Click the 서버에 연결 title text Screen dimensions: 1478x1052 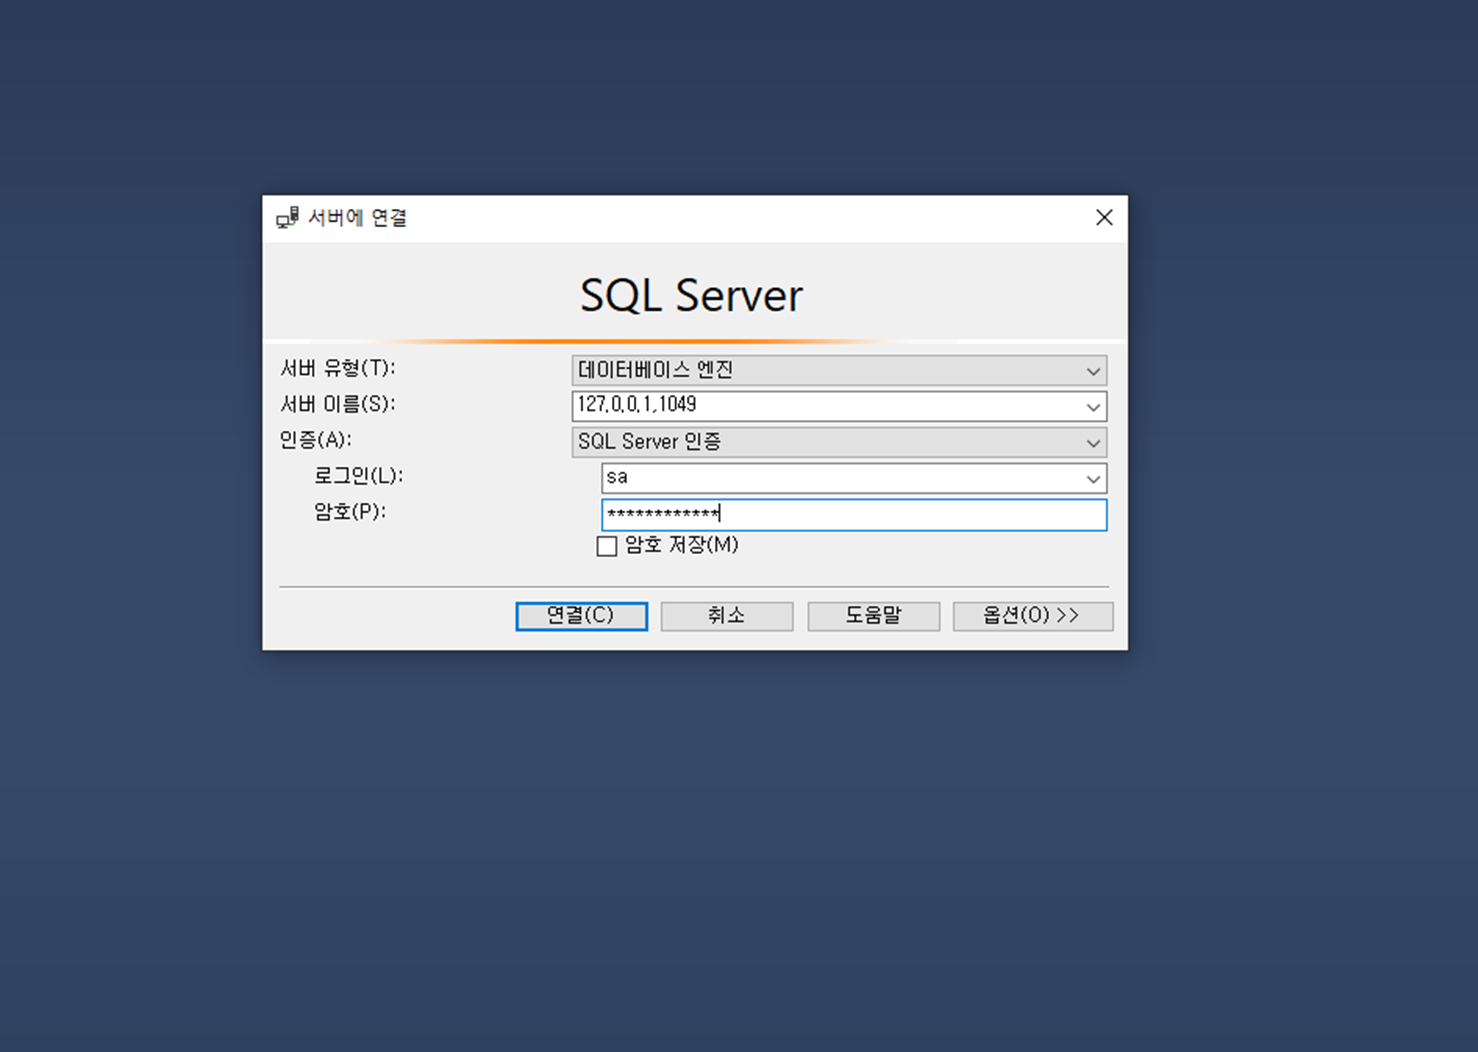coord(357,218)
